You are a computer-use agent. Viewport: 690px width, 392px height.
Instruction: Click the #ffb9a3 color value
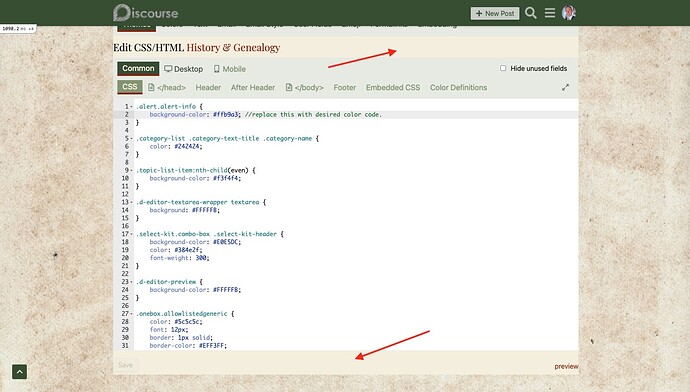point(225,114)
